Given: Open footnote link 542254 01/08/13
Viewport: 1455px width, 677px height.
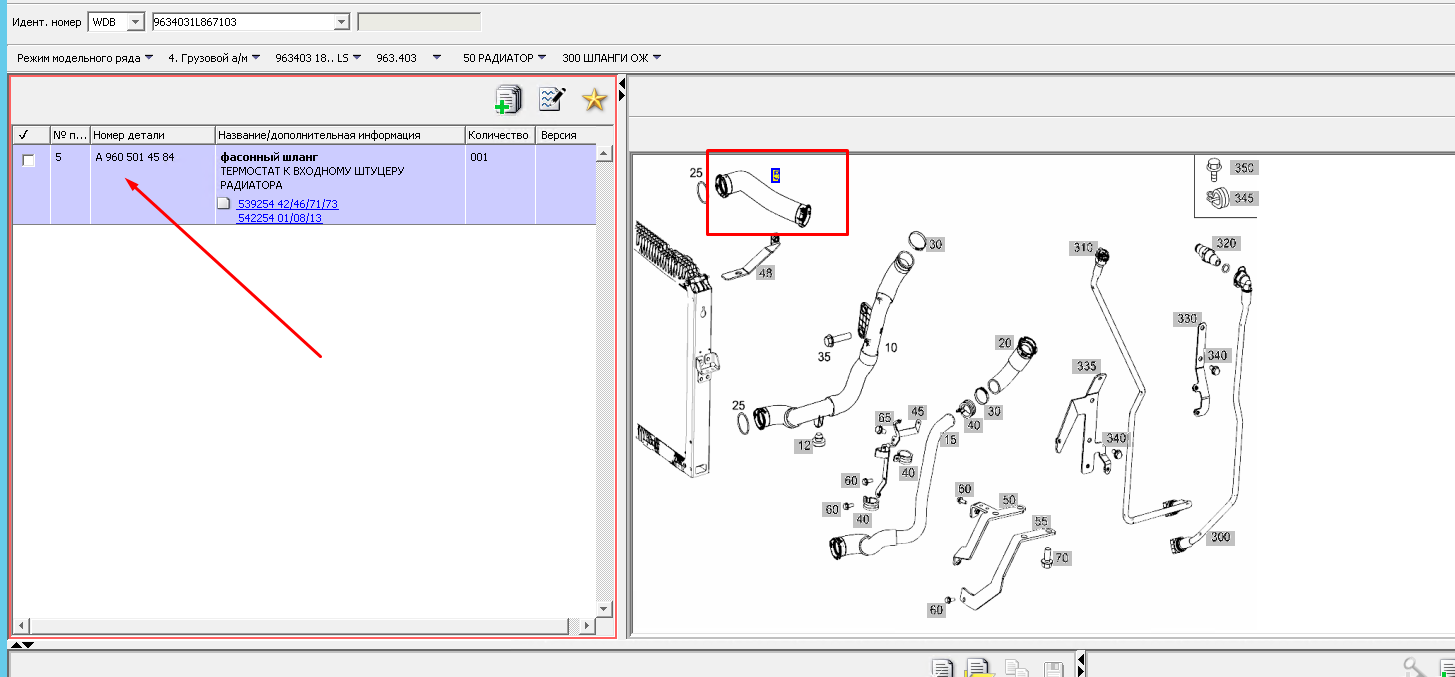Looking at the screenshot, I should (279, 217).
